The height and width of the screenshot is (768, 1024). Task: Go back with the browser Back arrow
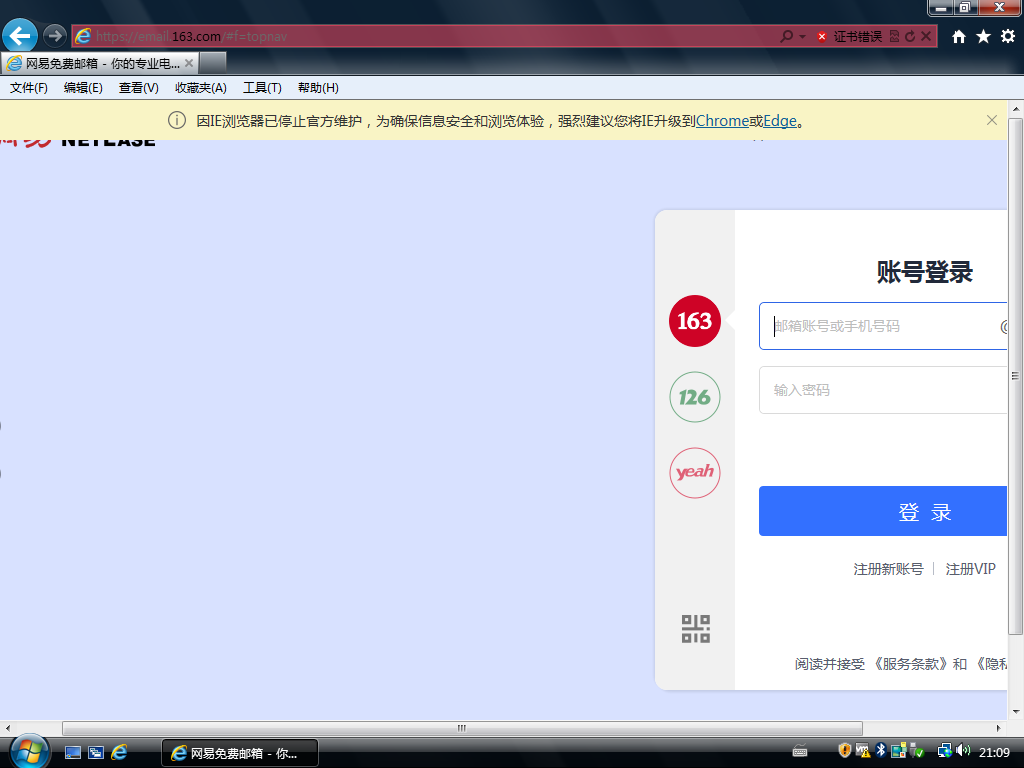pyautogui.click(x=20, y=36)
